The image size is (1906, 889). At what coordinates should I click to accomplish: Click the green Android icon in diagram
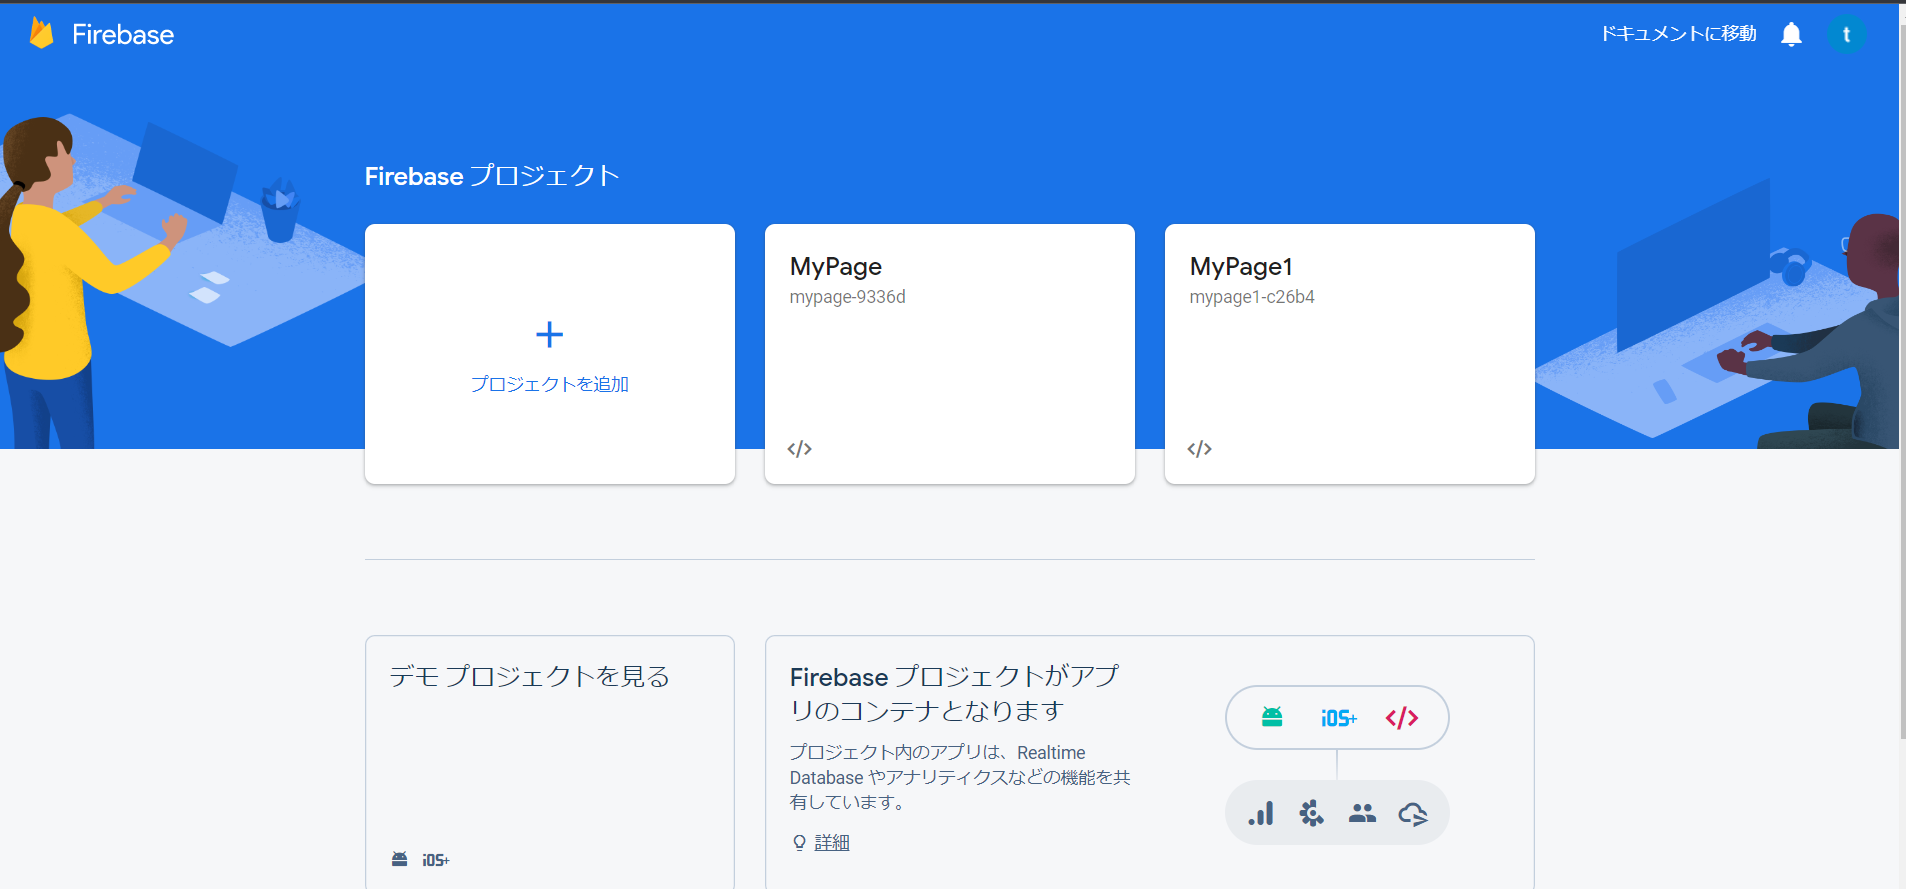click(x=1272, y=717)
